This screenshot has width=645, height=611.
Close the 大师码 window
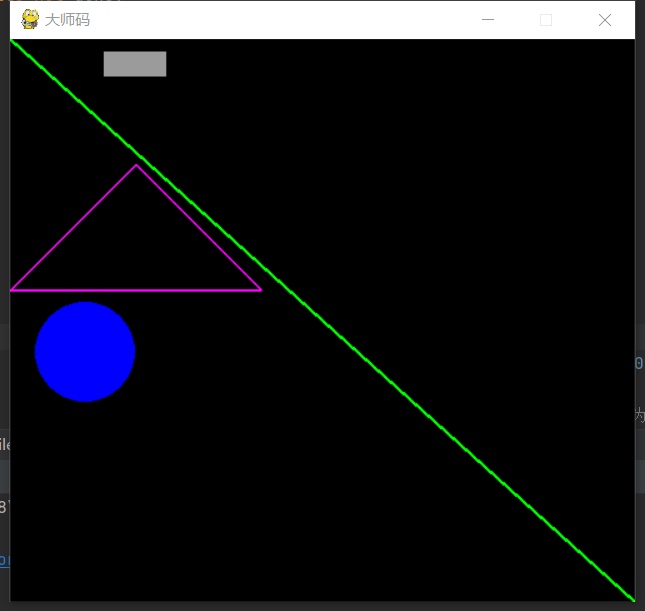point(605,20)
